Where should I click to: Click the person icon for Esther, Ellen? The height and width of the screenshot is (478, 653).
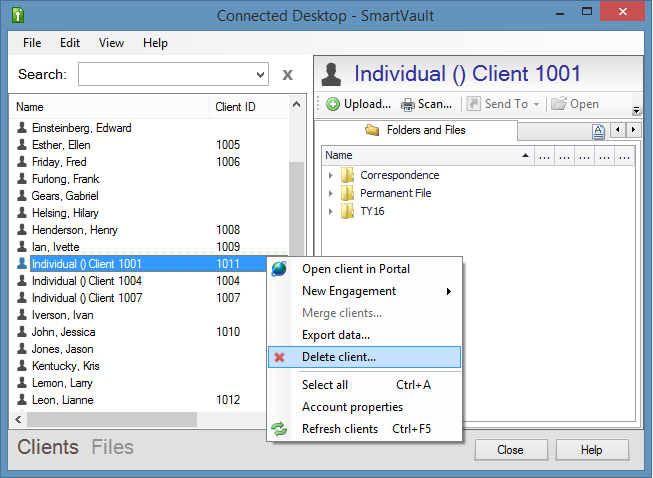pos(22,144)
